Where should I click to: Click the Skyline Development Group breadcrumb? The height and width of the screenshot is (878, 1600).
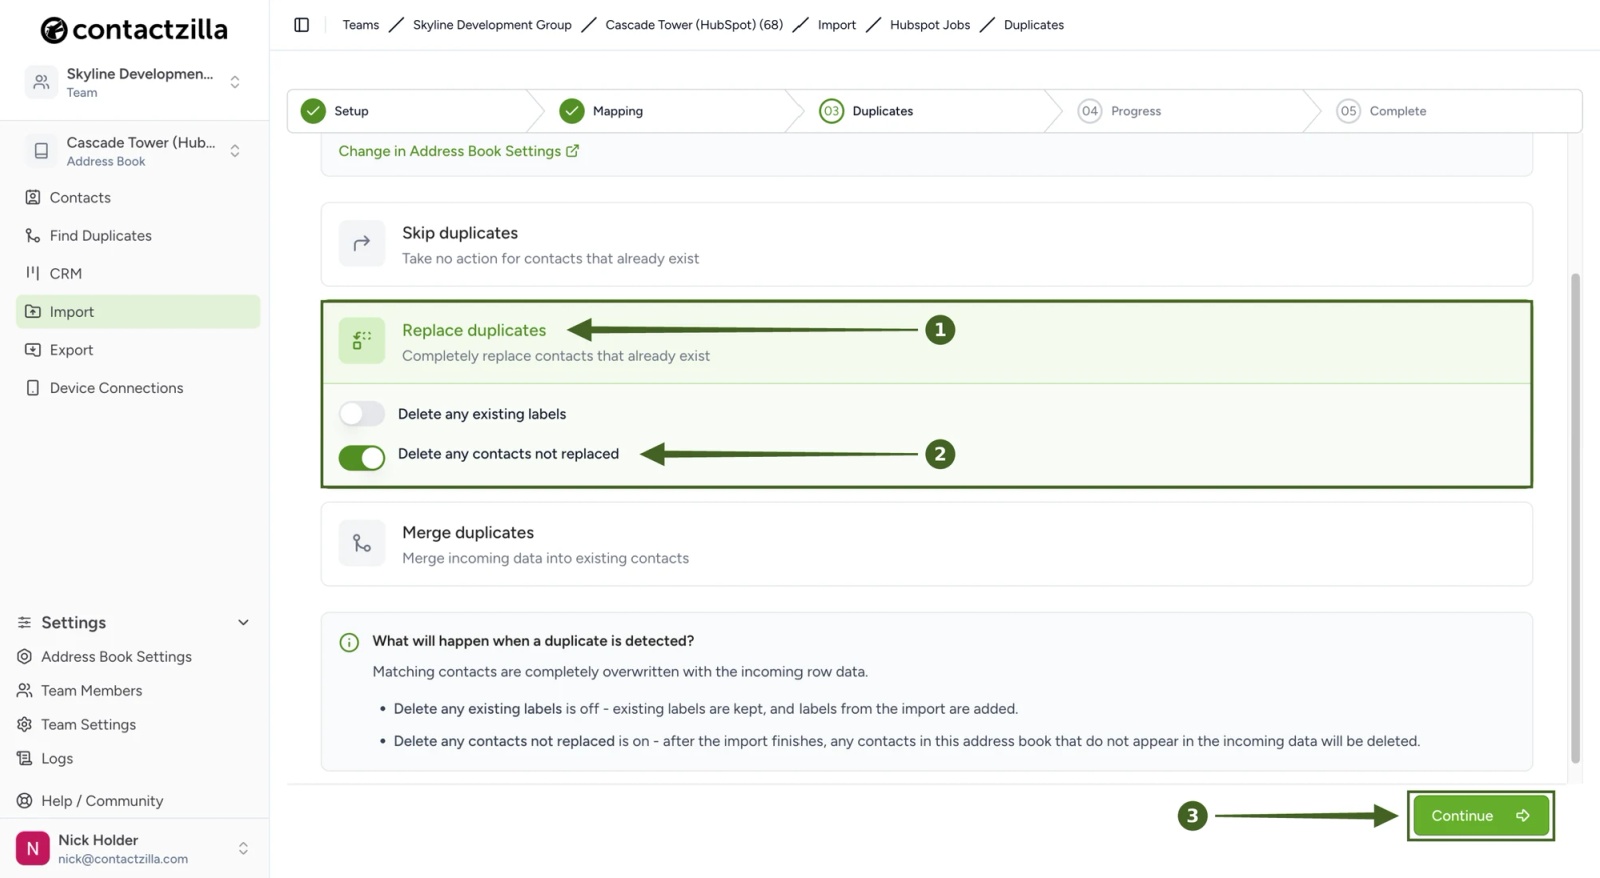(492, 25)
